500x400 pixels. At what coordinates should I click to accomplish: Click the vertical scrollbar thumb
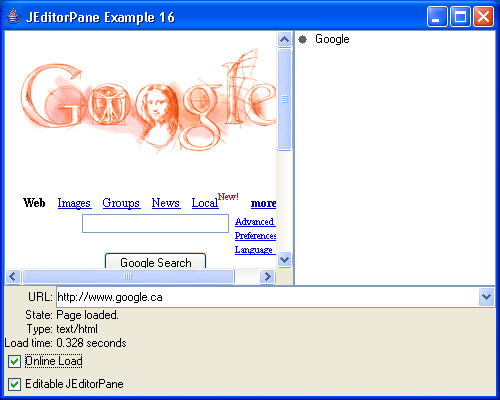pos(284,99)
